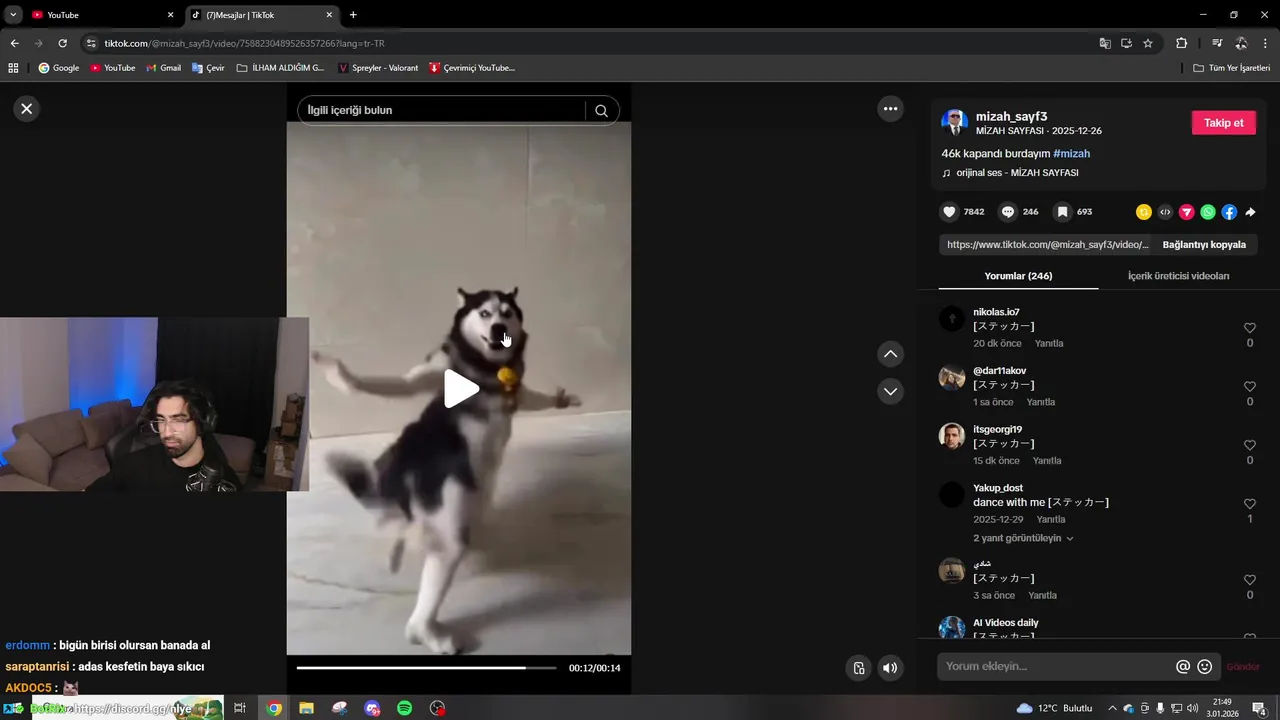The height and width of the screenshot is (720, 1280).
Task: Switch to Yorumlar (246) tab
Action: tap(1018, 276)
